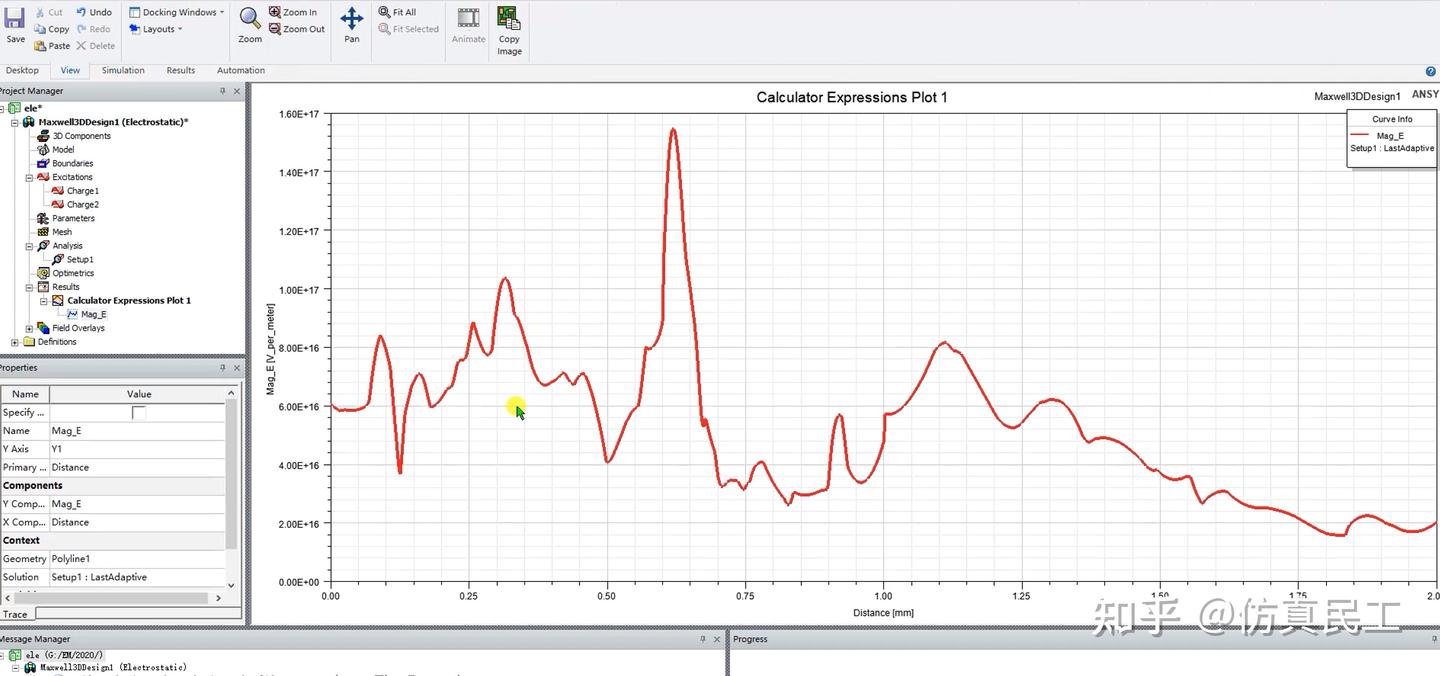
Task: Click the Boundaries node icon
Action: (43, 163)
